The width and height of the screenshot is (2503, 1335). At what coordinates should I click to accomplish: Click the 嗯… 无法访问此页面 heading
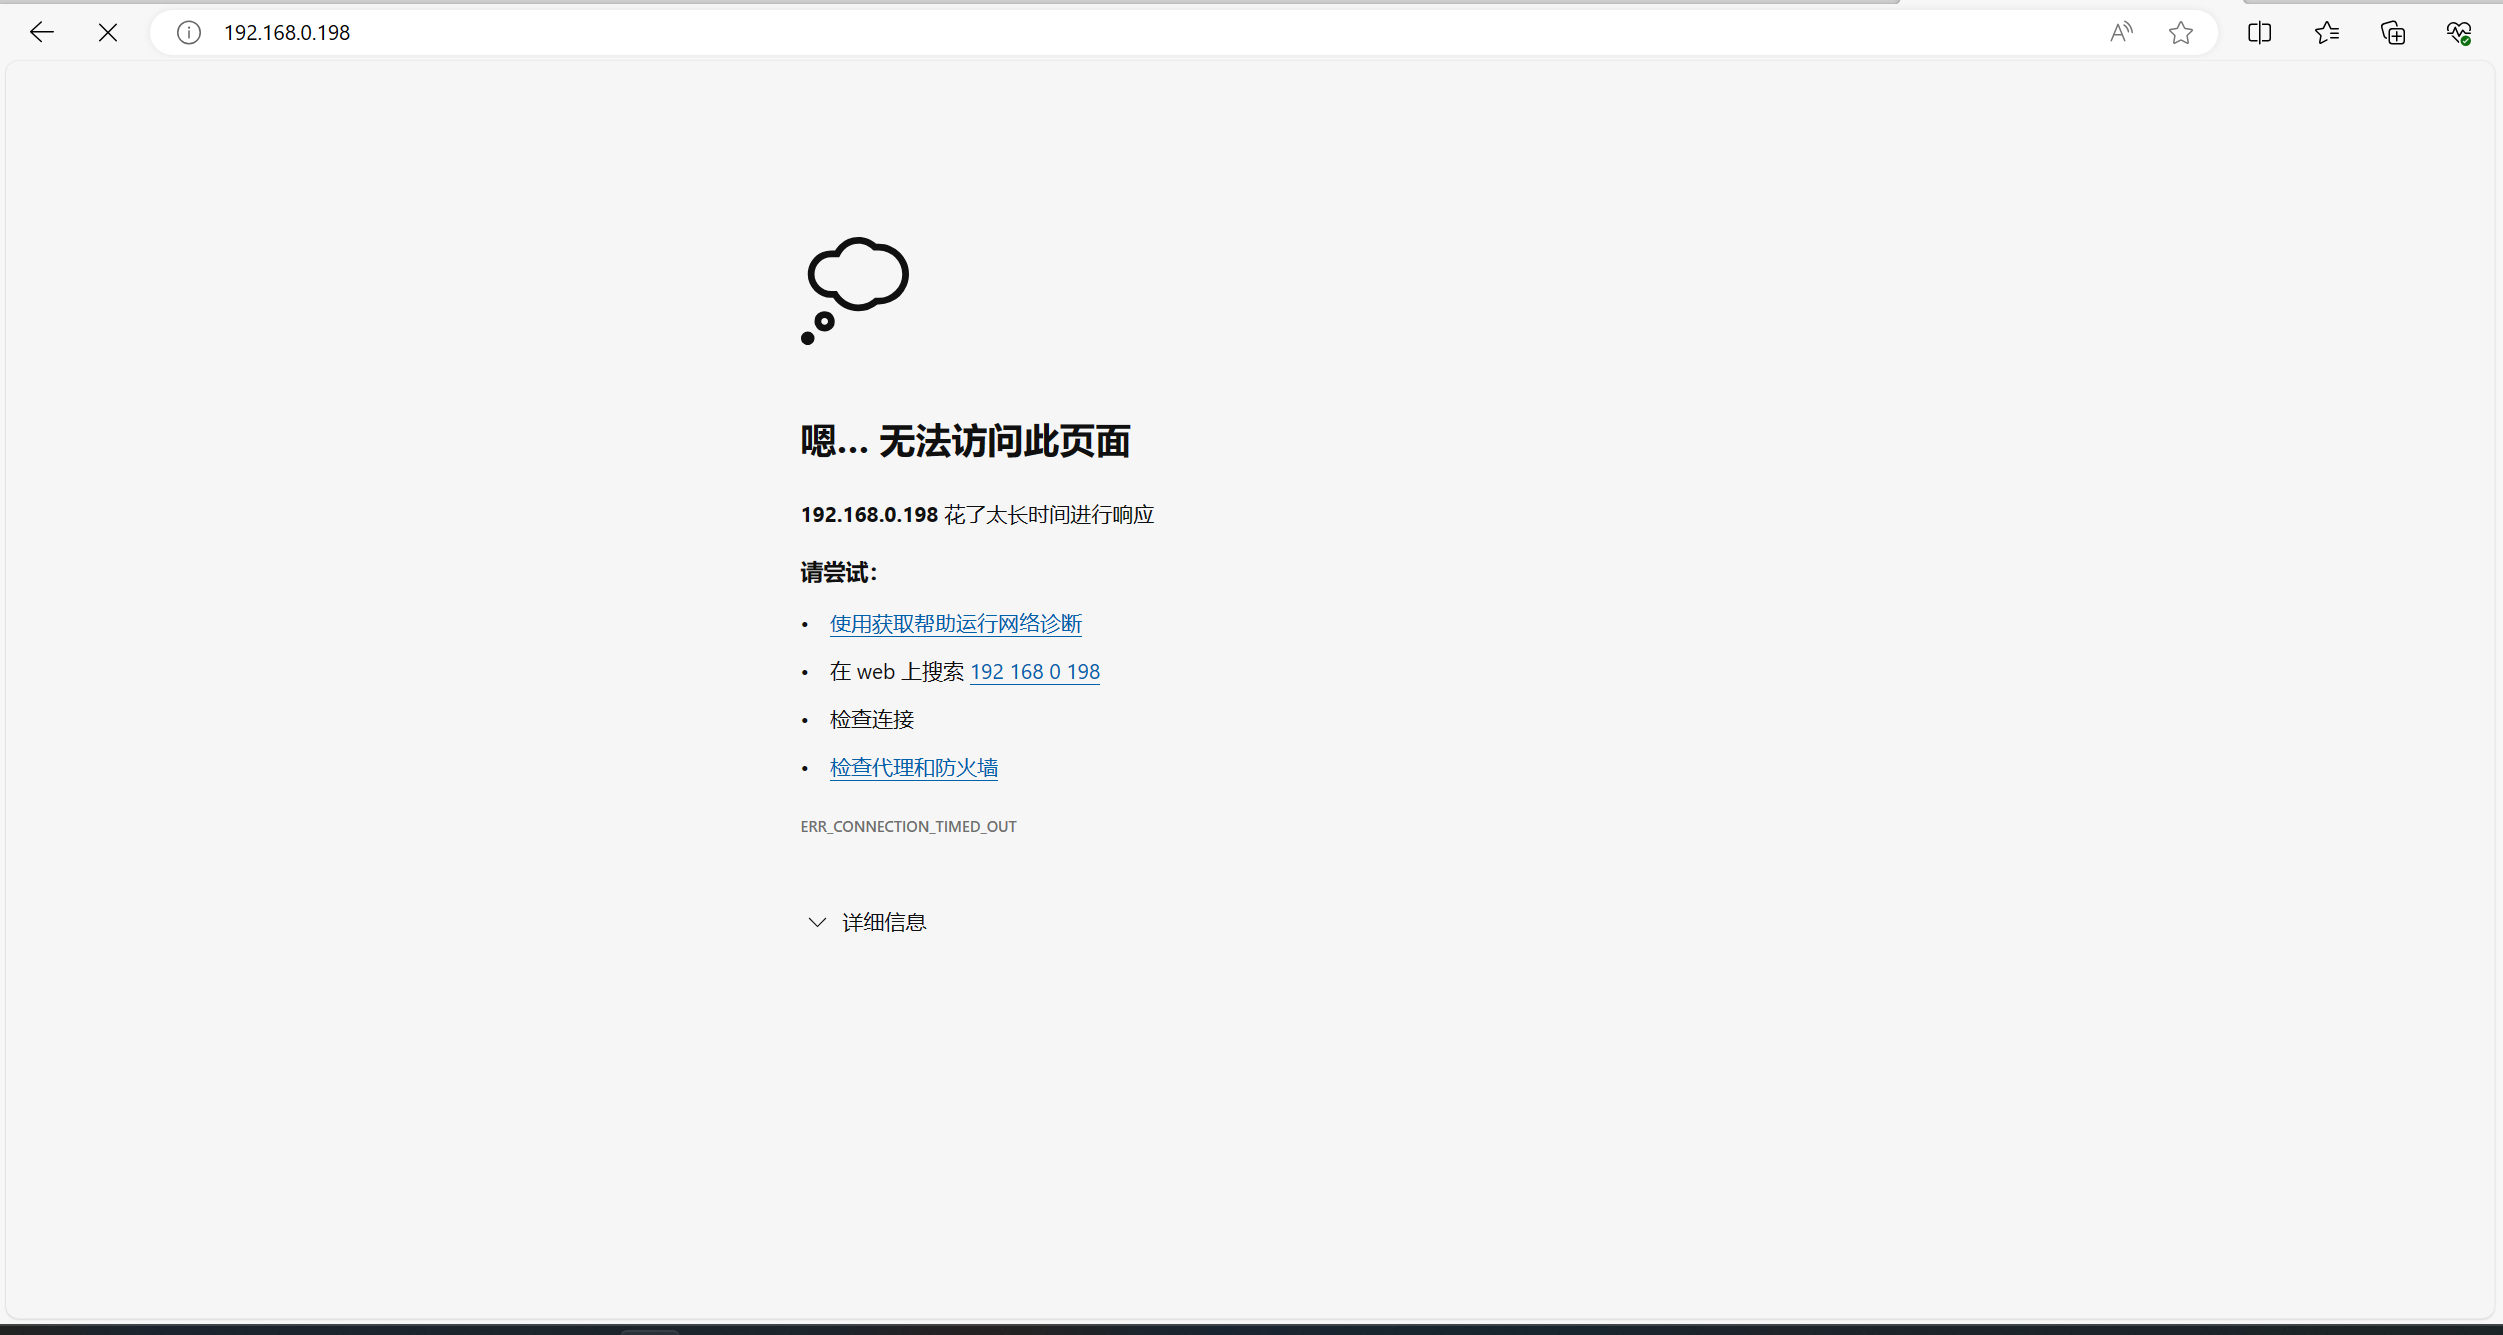click(x=965, y=441)
